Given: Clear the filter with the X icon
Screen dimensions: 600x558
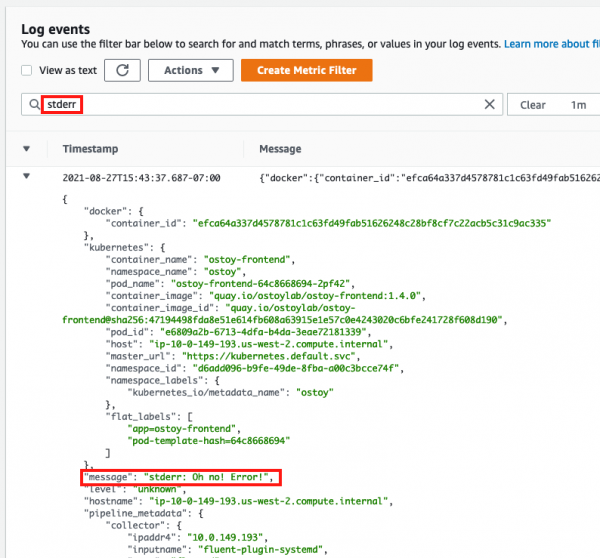Looking at the screenshot, I should click(x=490, y=104).
